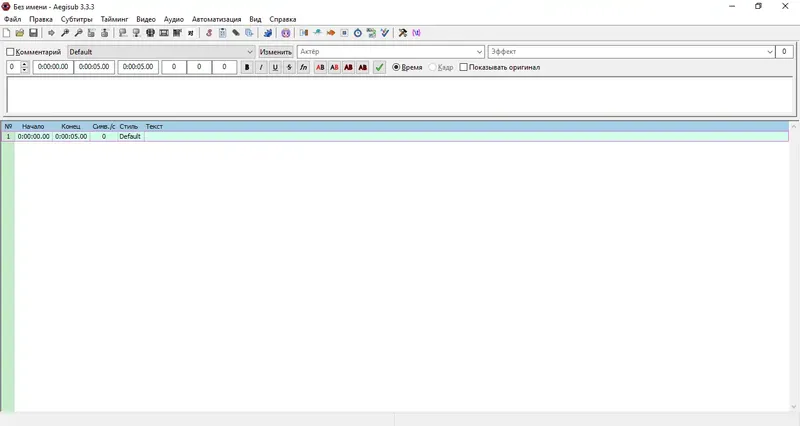Image resolution: width=800 pixels, height=426 pixels.
Task: Open the Shift times icon
Action: (304, 33)
